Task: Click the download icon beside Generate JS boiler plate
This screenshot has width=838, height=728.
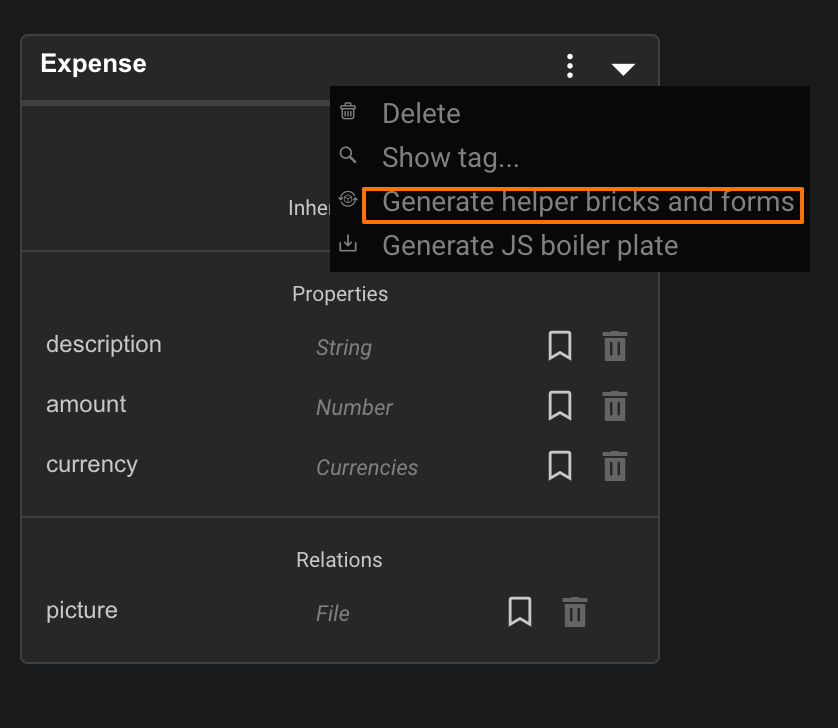Action: click(348, 245)
